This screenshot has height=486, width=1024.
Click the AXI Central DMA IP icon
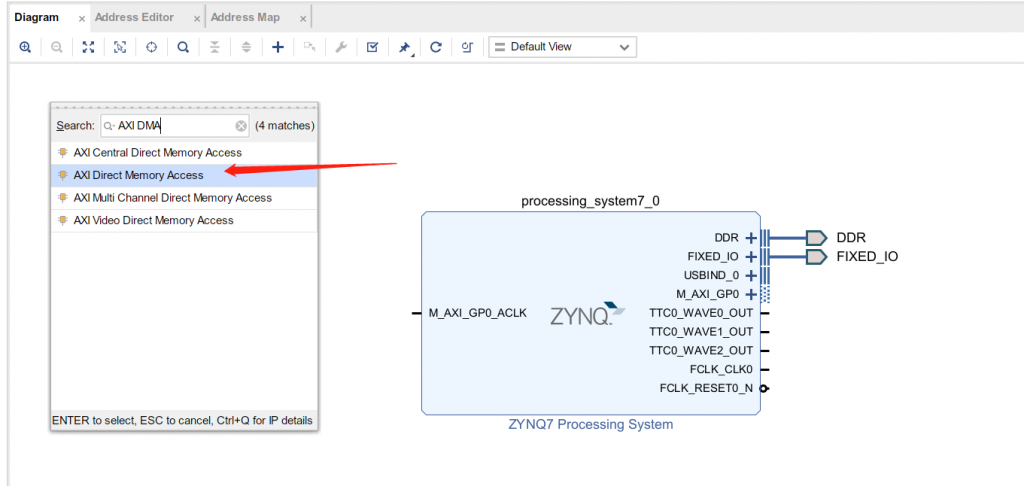(63, 152)
